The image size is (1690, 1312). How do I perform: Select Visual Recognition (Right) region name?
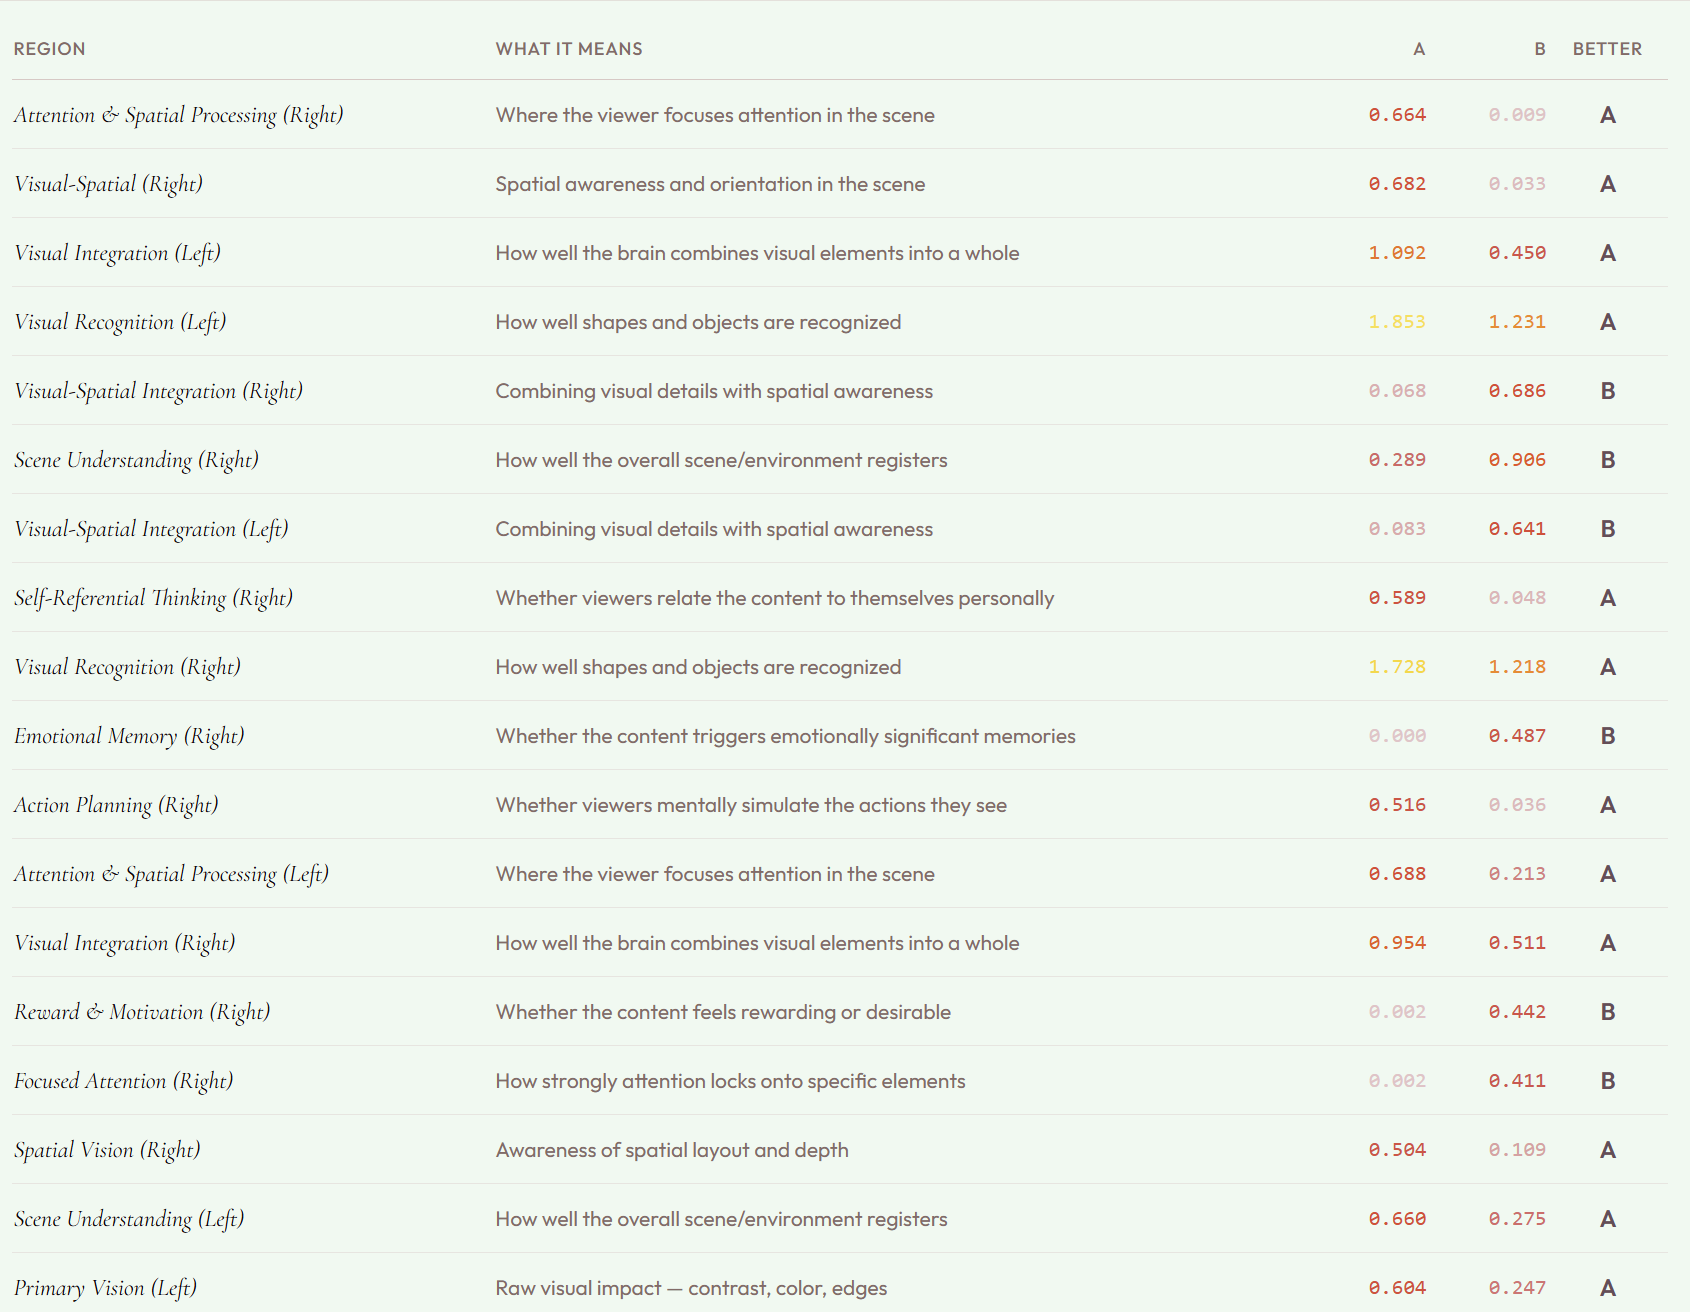(127, 667)
